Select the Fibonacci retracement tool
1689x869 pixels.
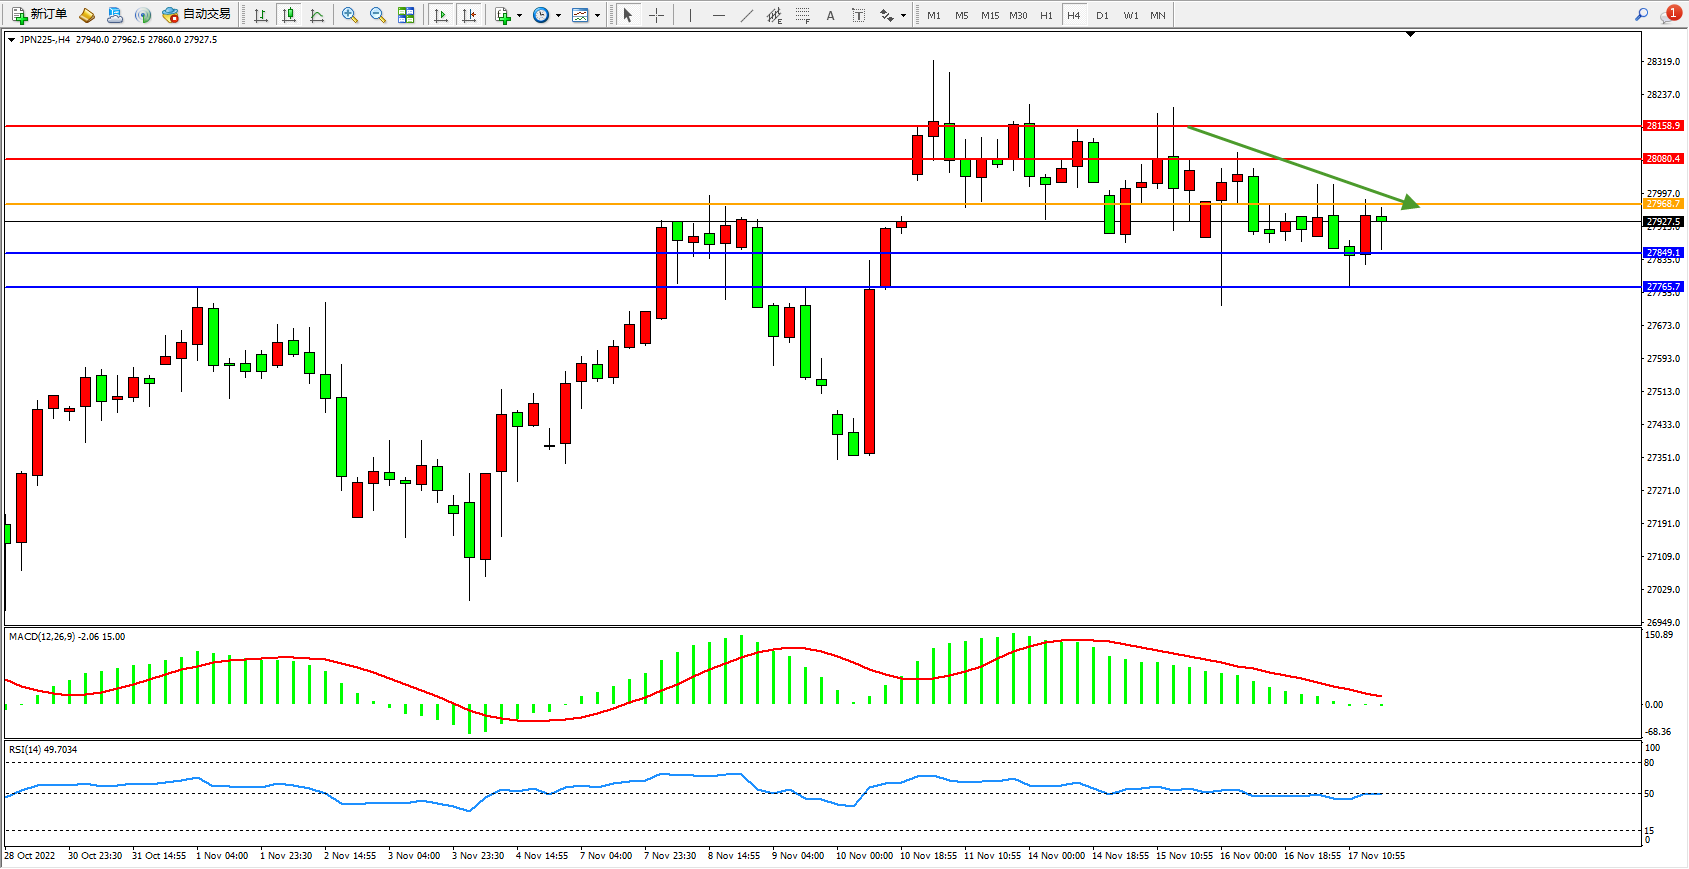click(803, 15)
